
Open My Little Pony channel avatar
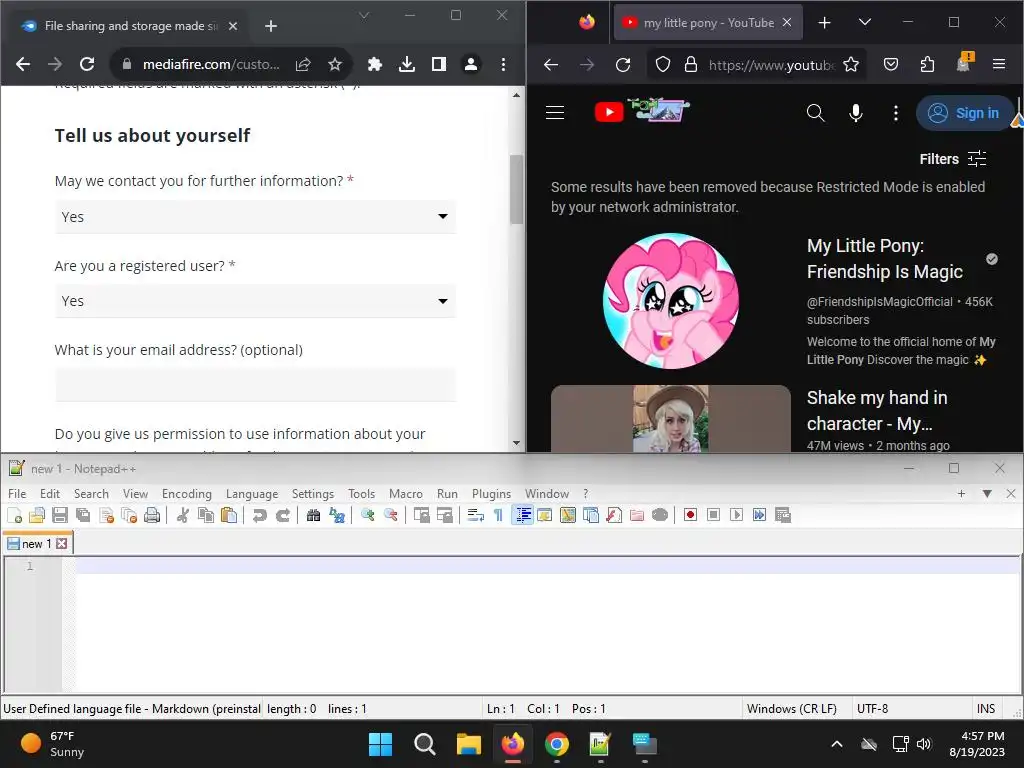[671, 300]
